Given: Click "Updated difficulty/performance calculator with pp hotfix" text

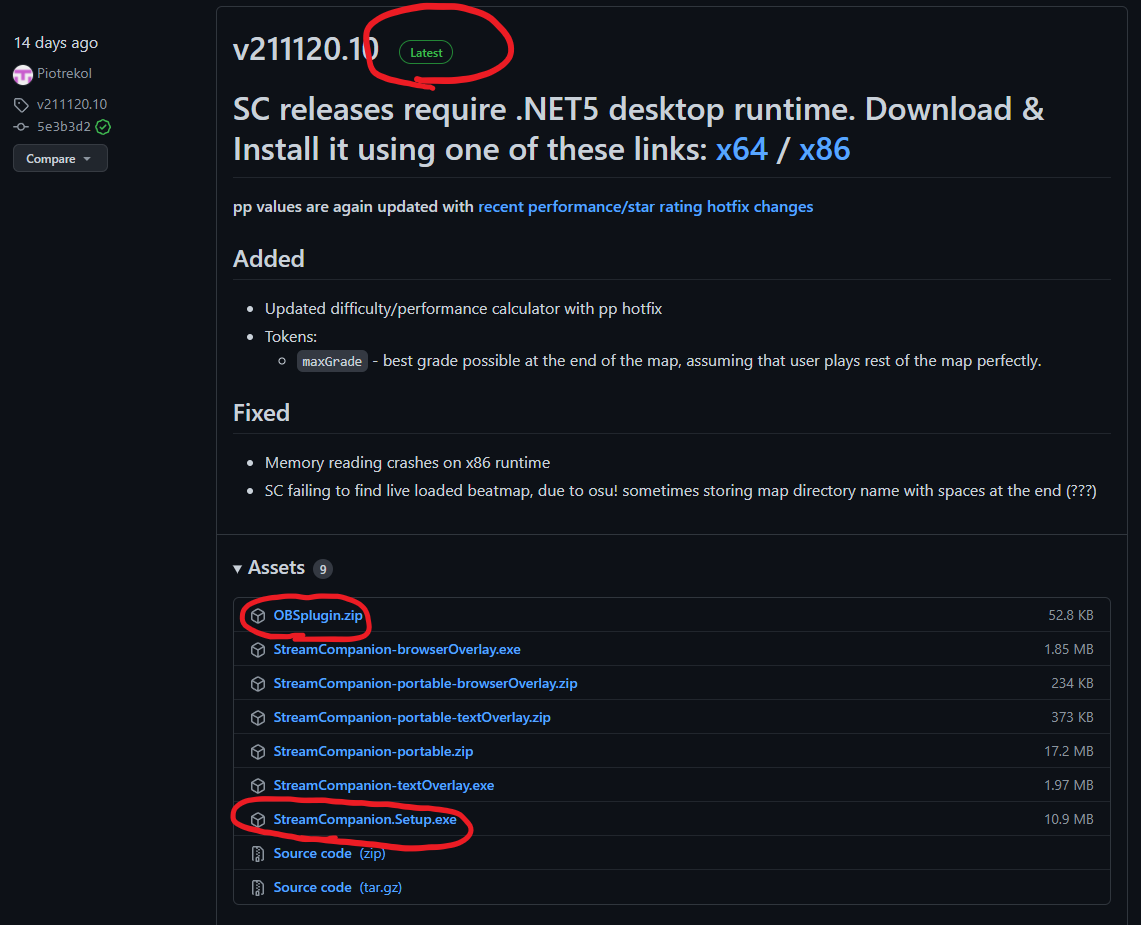Looking at the screenshot, I should (464, 309).
